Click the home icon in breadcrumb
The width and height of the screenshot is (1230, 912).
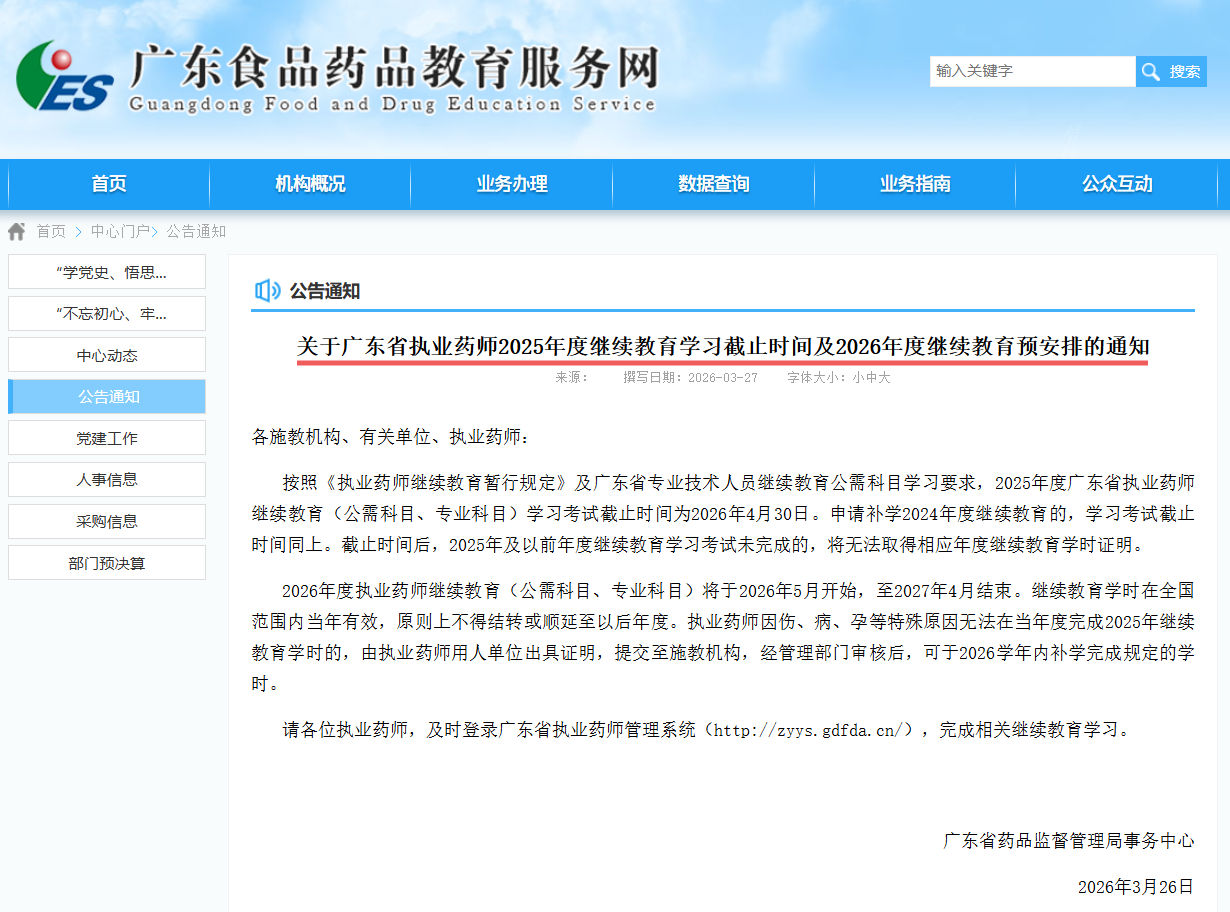(17, 232)
